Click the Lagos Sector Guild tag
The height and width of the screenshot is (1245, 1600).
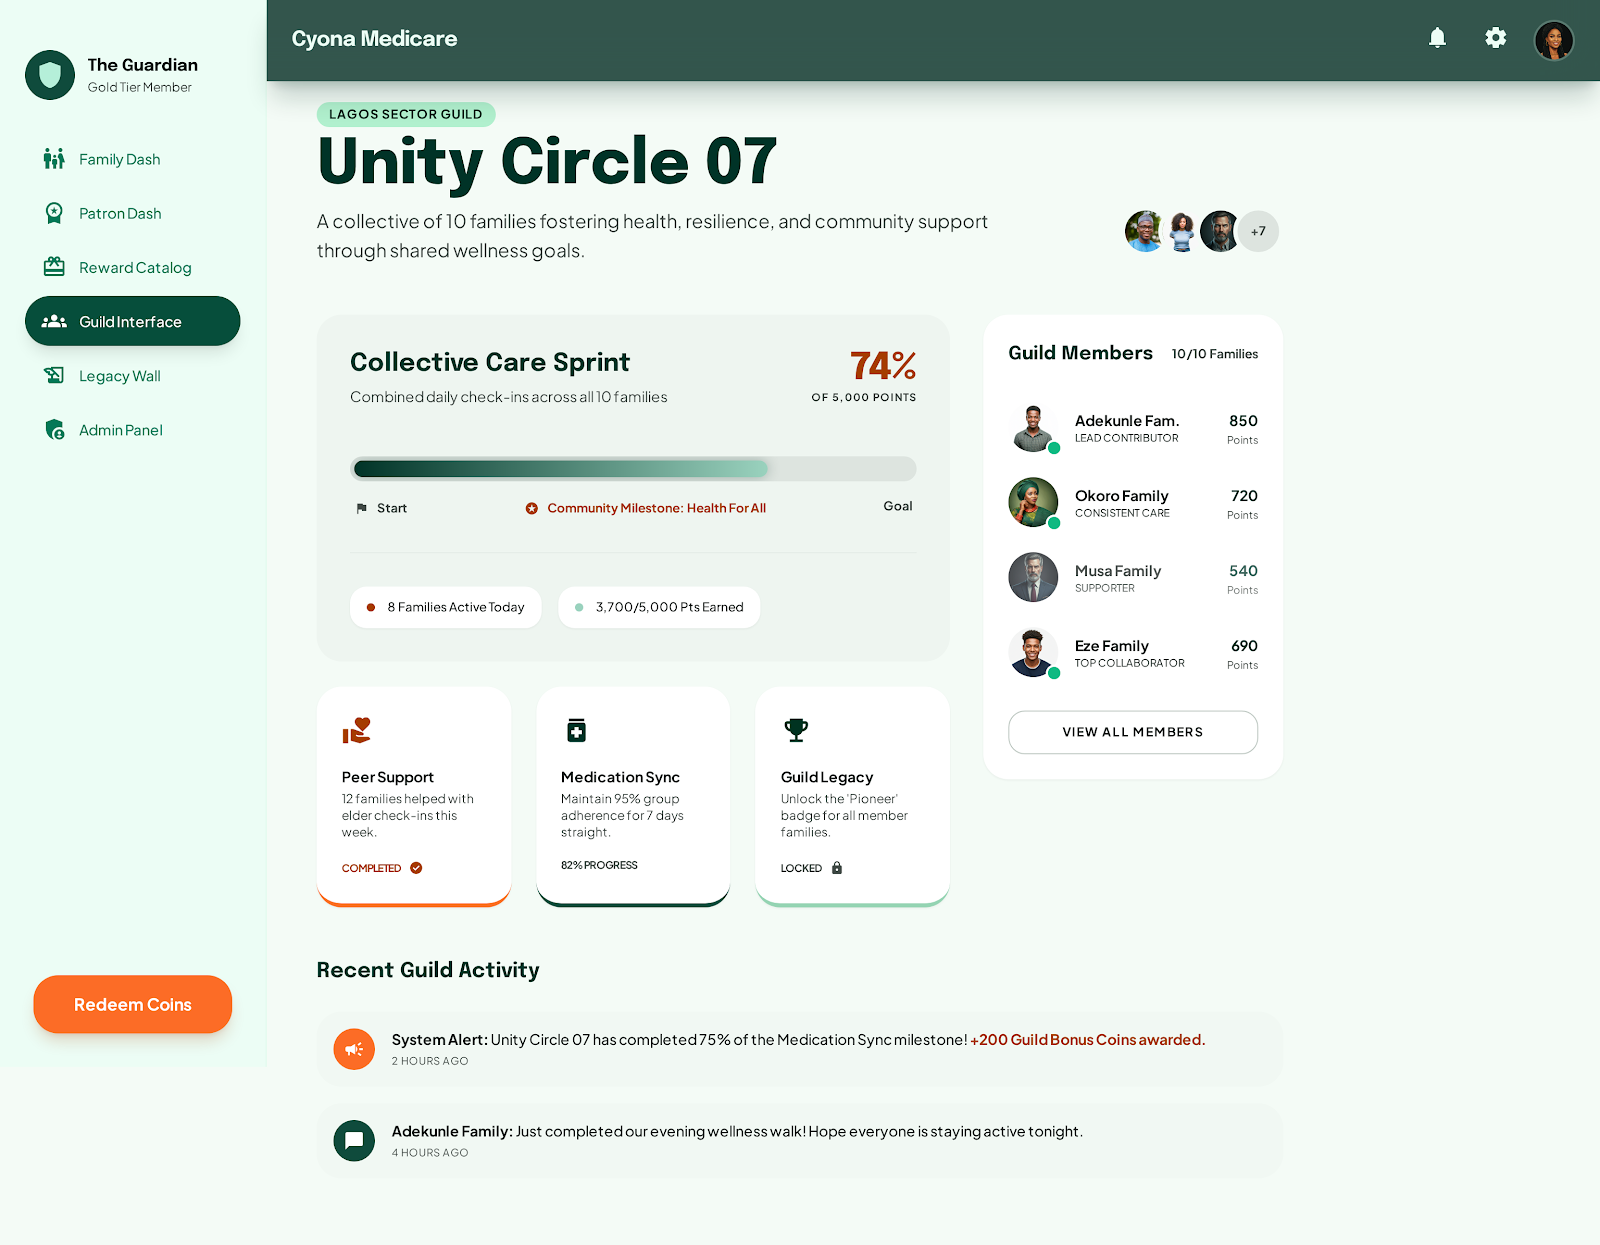click(406, 114)
